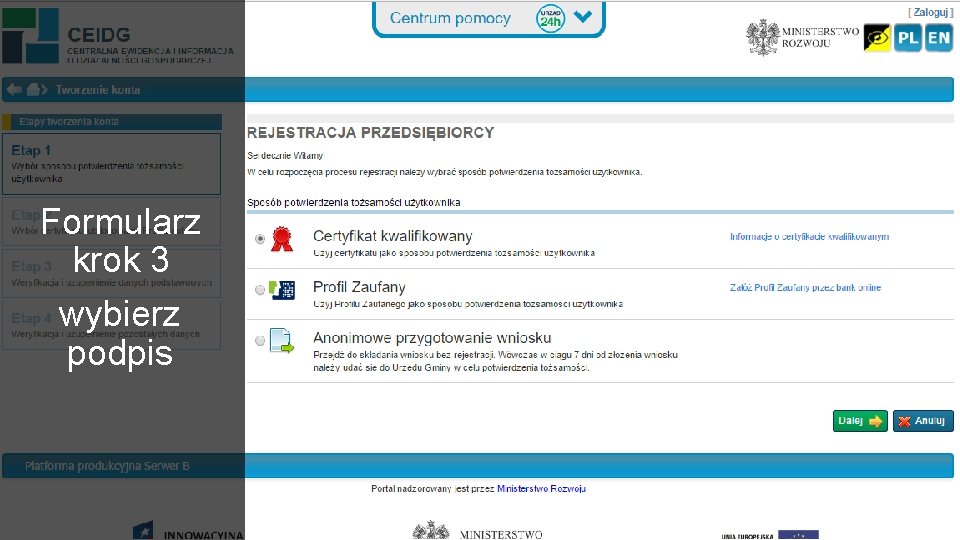This screenshot has width=960, height=540.
Task: Visit the Ministerstwo Rozwoju footer link
Action: (541, 489)
